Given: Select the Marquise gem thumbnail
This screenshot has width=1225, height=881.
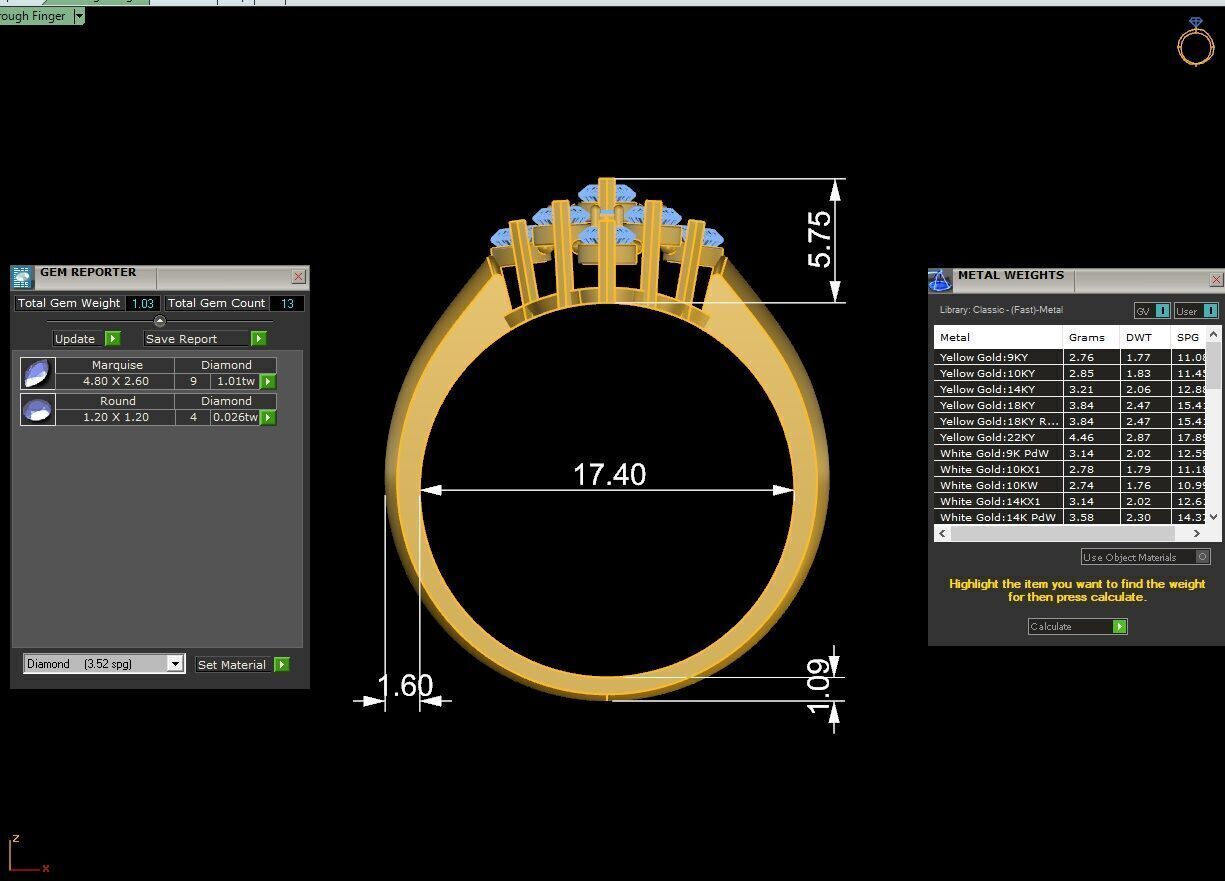Looking at the screenshot, I should click(38, 374).
